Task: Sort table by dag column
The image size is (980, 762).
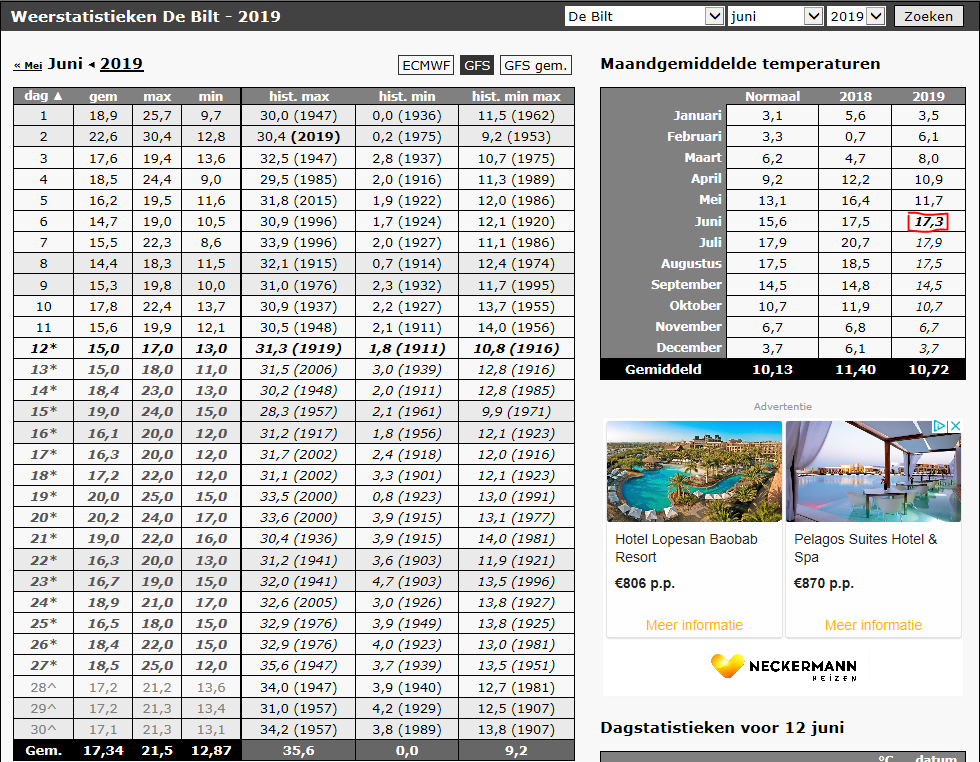Action: click(x=43, y=96)
